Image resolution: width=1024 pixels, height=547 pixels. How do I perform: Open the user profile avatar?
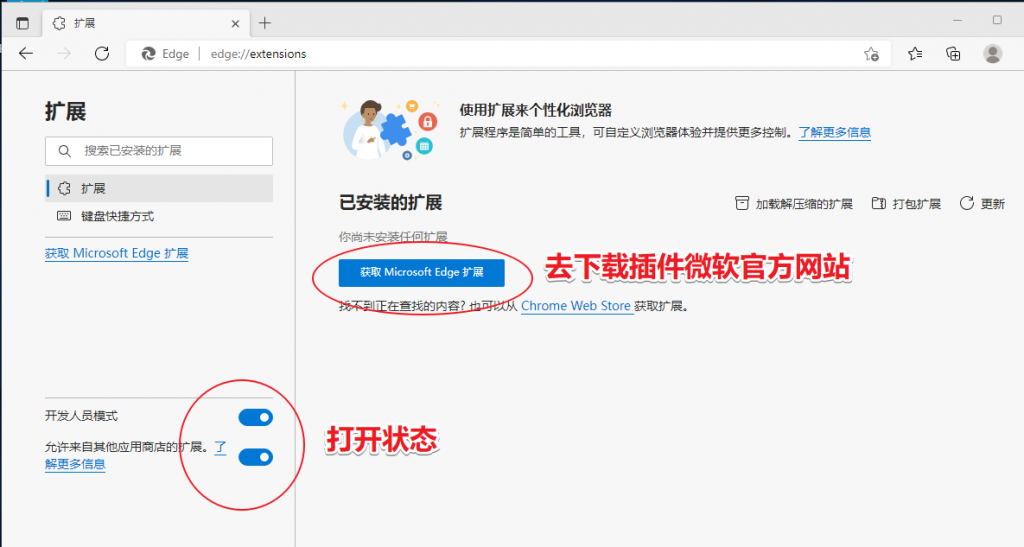click(993, 54)
